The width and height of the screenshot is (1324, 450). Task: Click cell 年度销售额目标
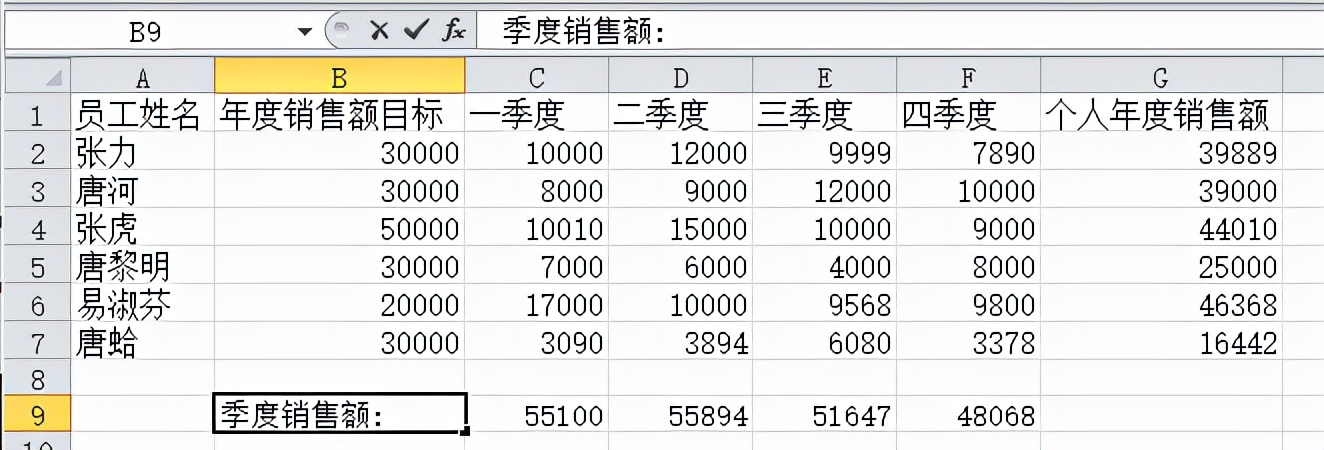[x=339, y=115]
